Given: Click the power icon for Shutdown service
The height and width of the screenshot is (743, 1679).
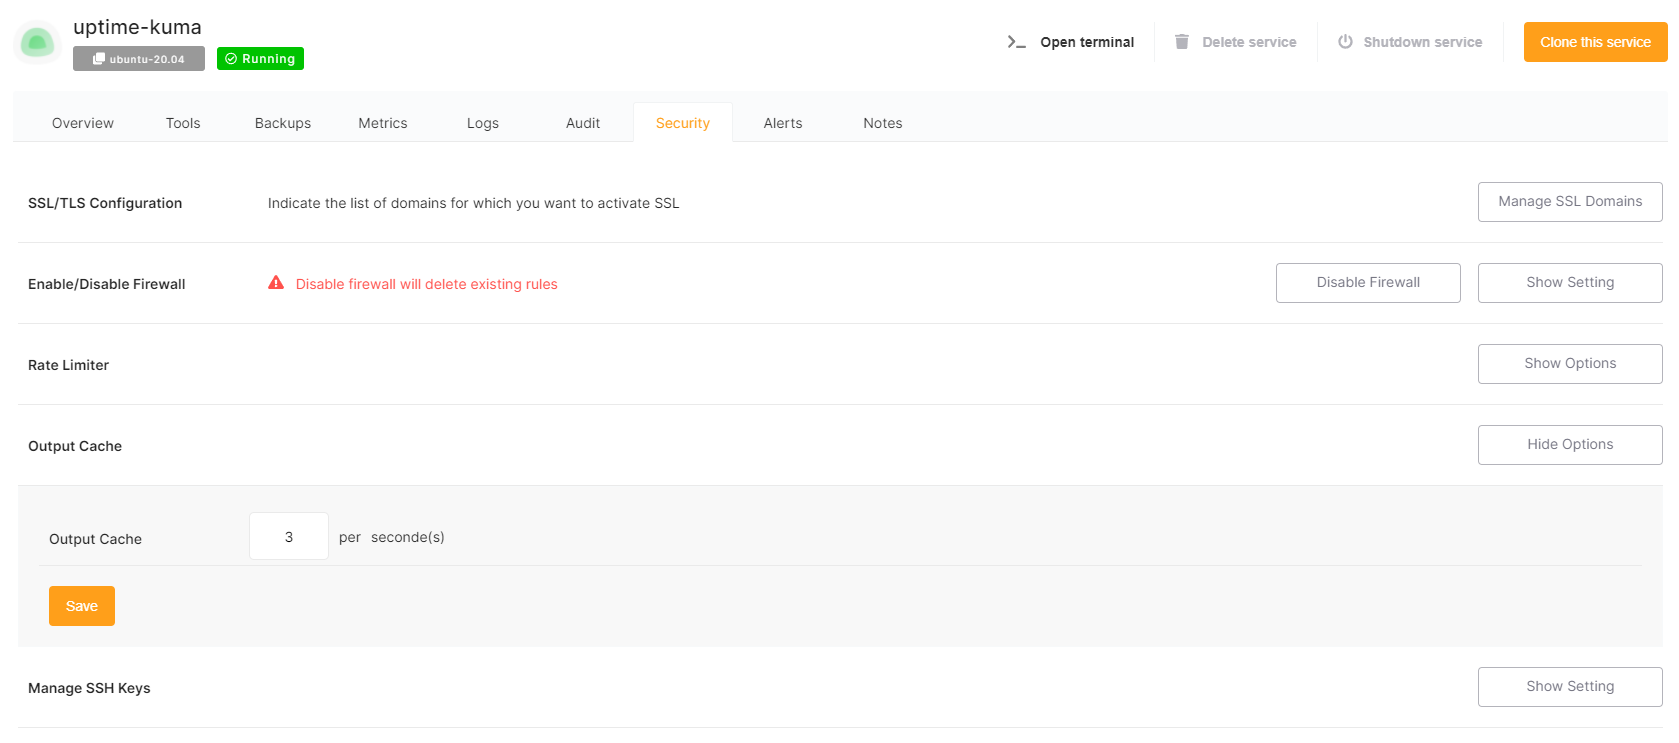Looking at the screenshot, I should click(x=1345, y=42).
